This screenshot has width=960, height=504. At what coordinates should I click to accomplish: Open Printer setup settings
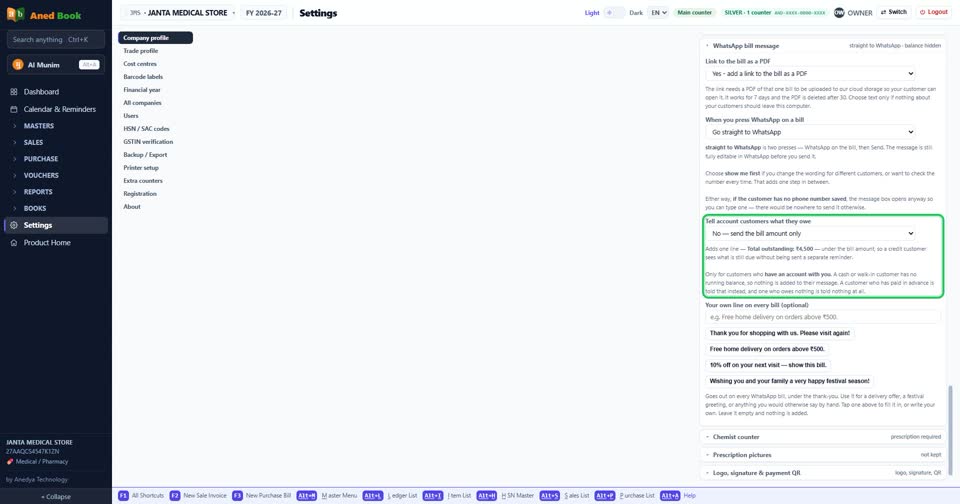(x=156, y=168)
